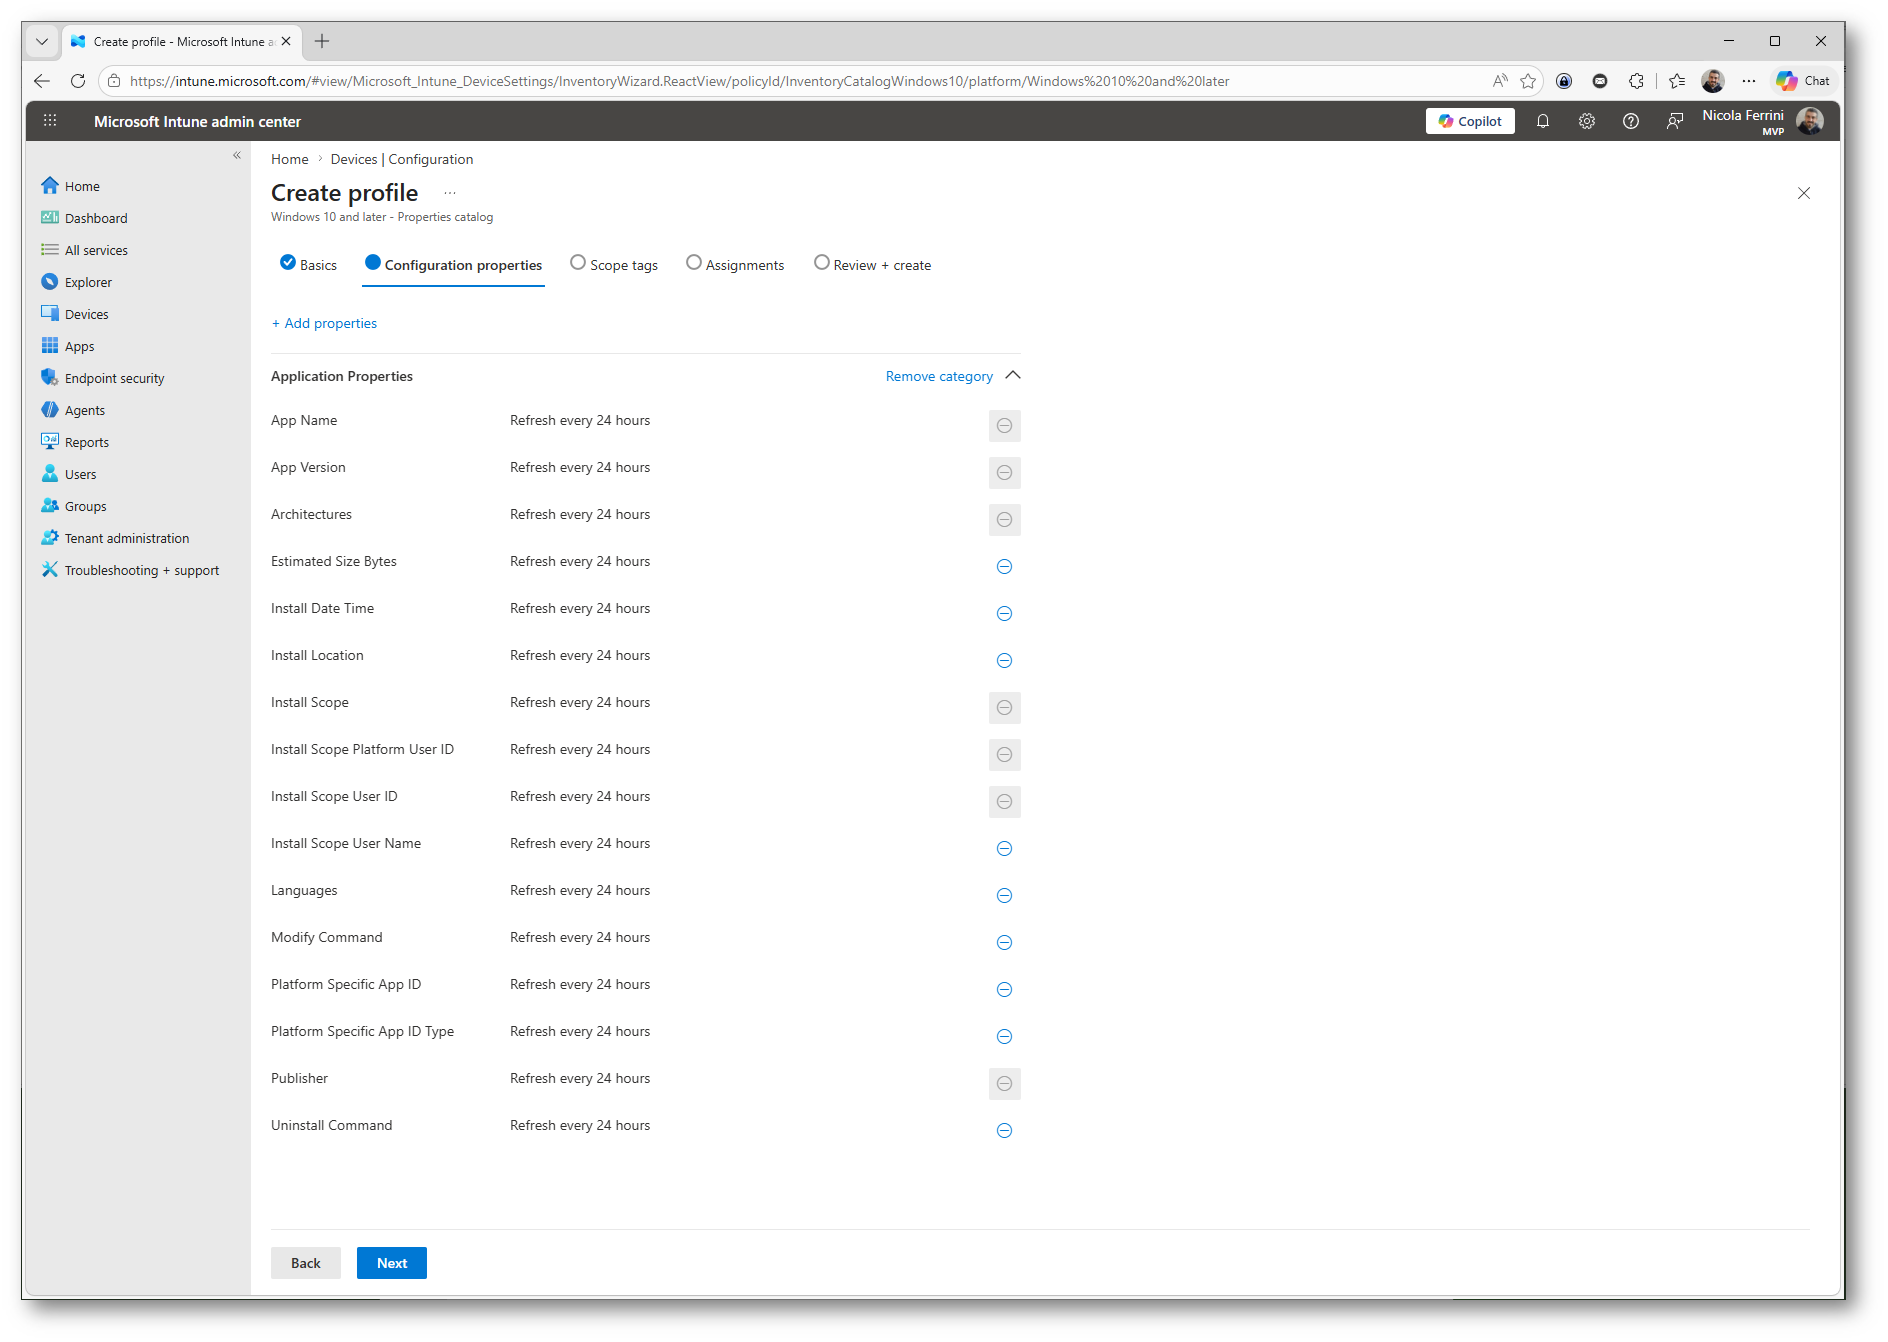
Task: Remove the Estimated Size Bytes property
Action: click(x=1004, y=567)
